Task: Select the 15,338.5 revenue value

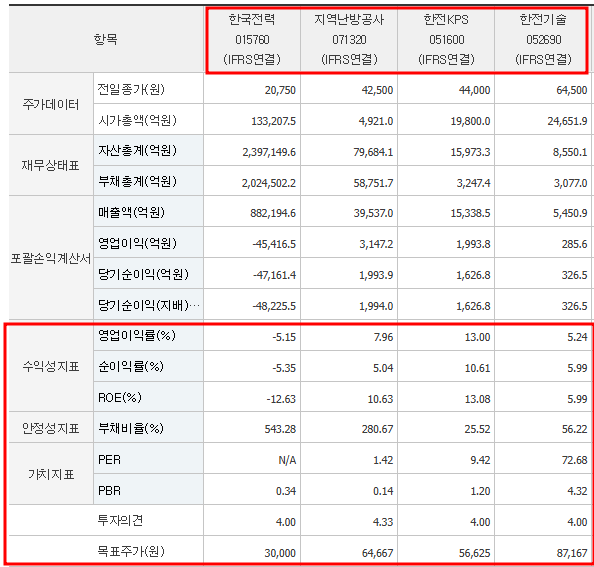Action: (x=470, y=213)
